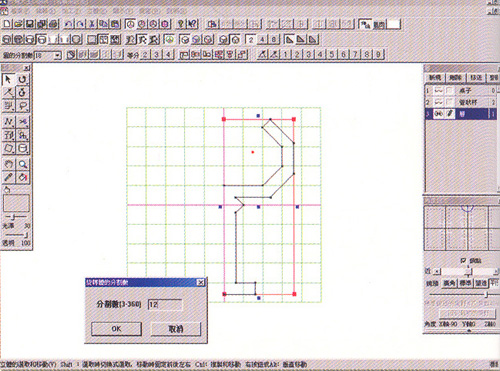Click the undo arrow icon
Image resolution: width=500 pixels, height=371 pixels.
pyautogui.click(x=69, y=24)
